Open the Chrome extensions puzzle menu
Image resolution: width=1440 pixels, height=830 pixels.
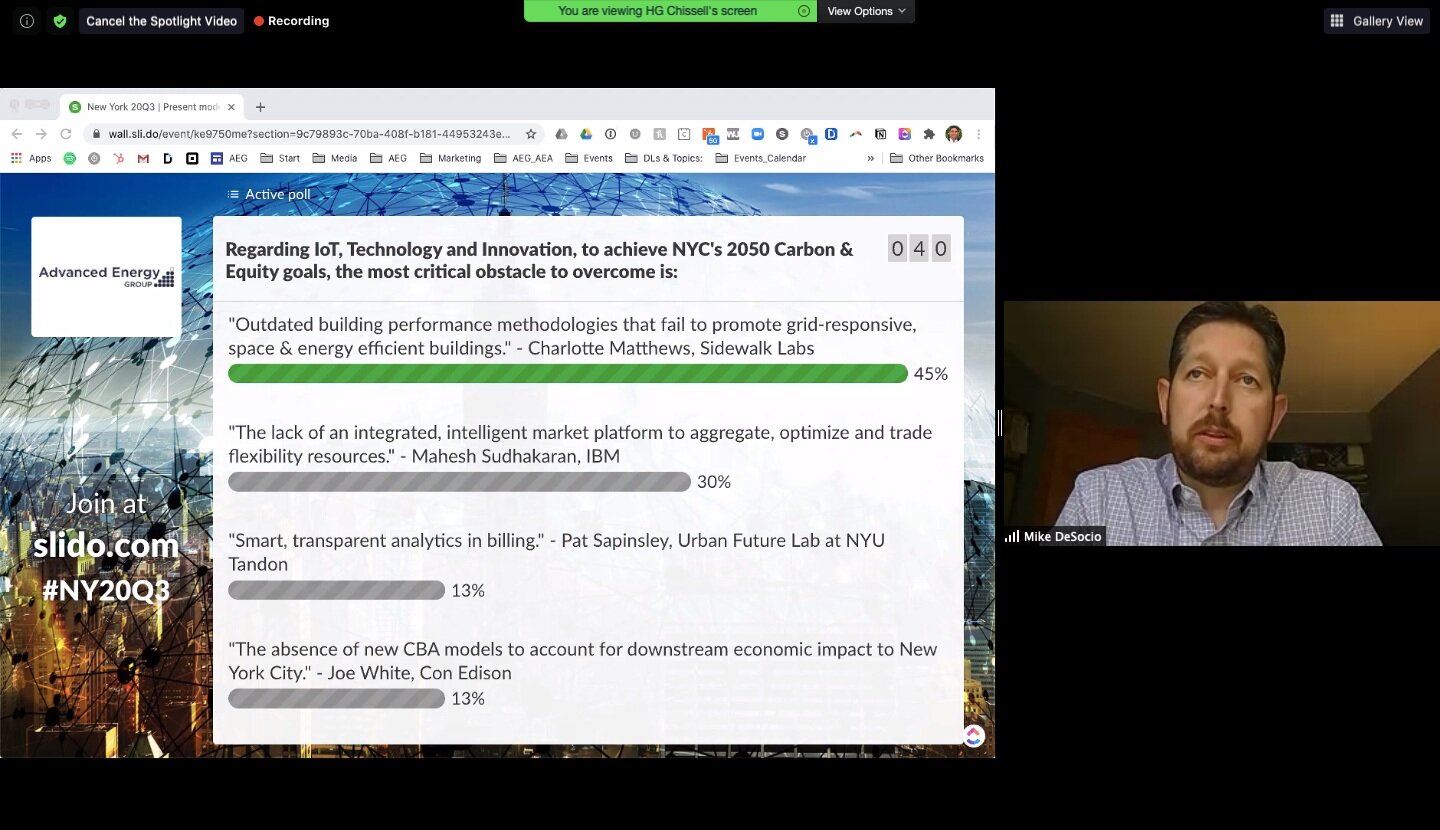(x=929, y=134)
